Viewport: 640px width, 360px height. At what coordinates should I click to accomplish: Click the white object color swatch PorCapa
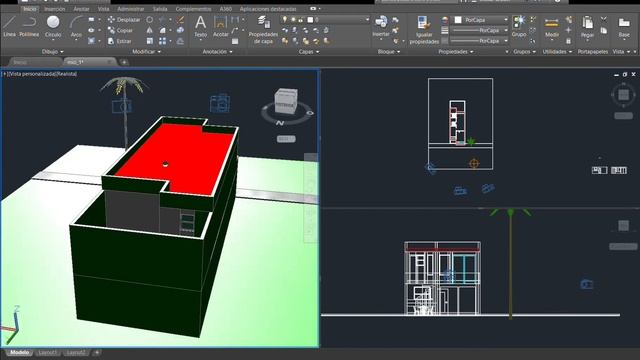458,20
